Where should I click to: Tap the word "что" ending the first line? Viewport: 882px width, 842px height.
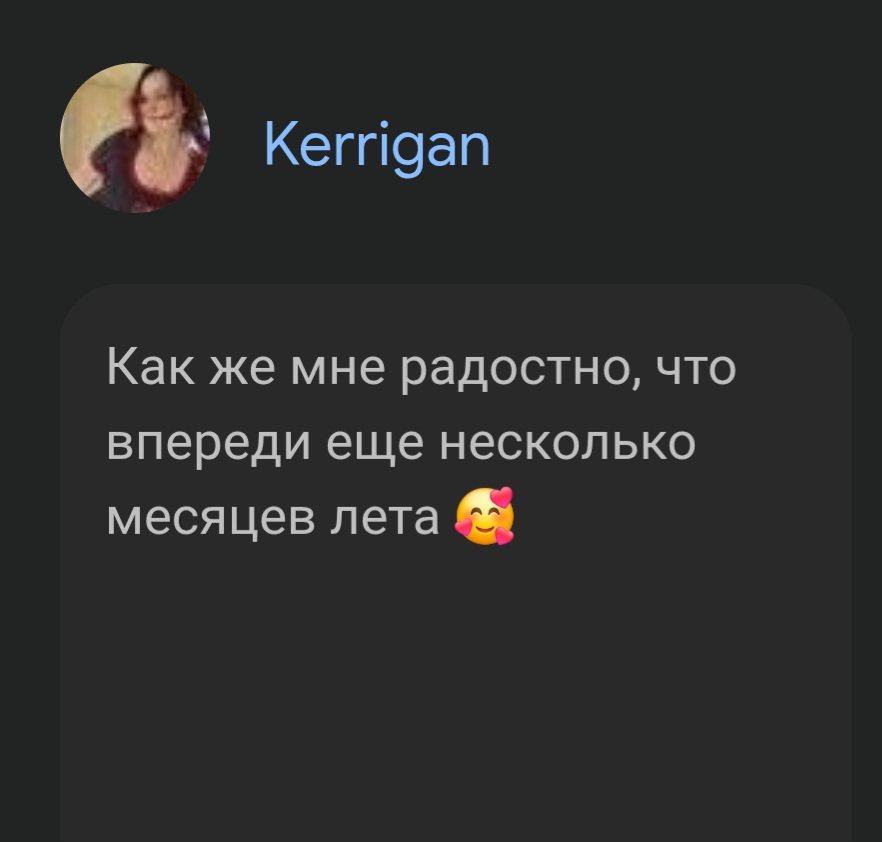[696, 369]
